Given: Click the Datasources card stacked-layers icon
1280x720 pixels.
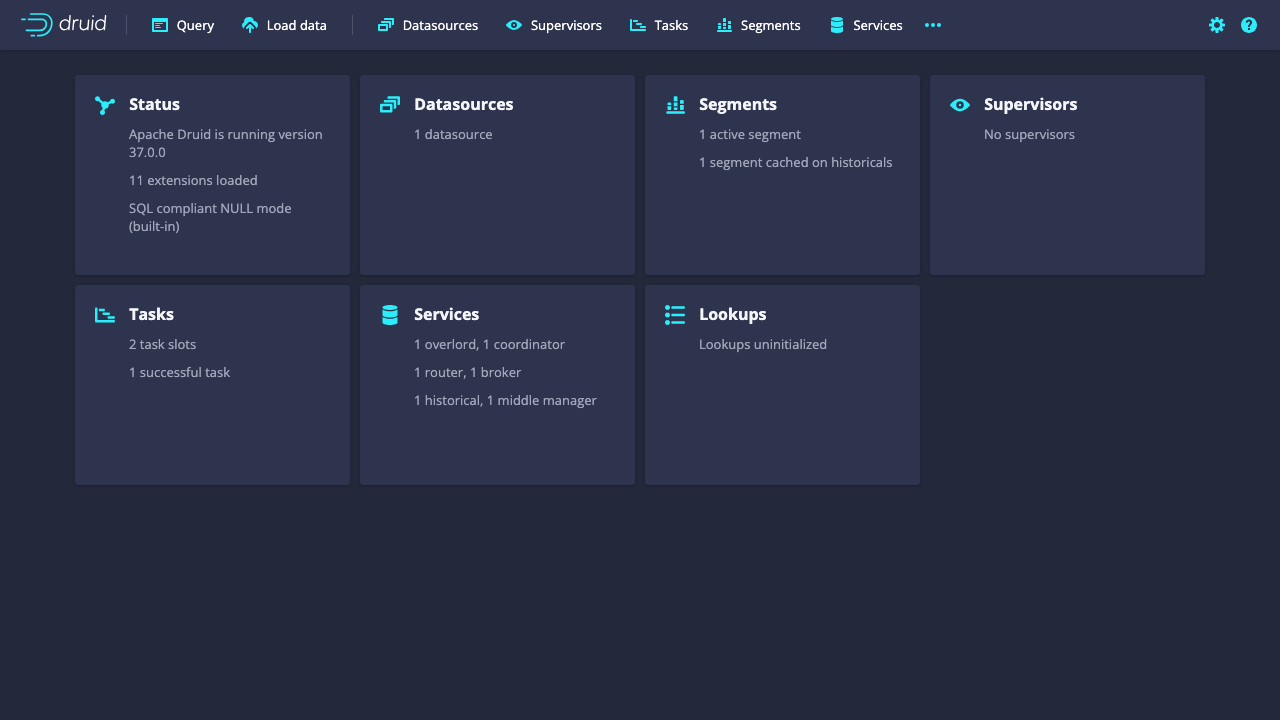Looking at the screenshot, I should pyautogui.click(x=390, y=105).
